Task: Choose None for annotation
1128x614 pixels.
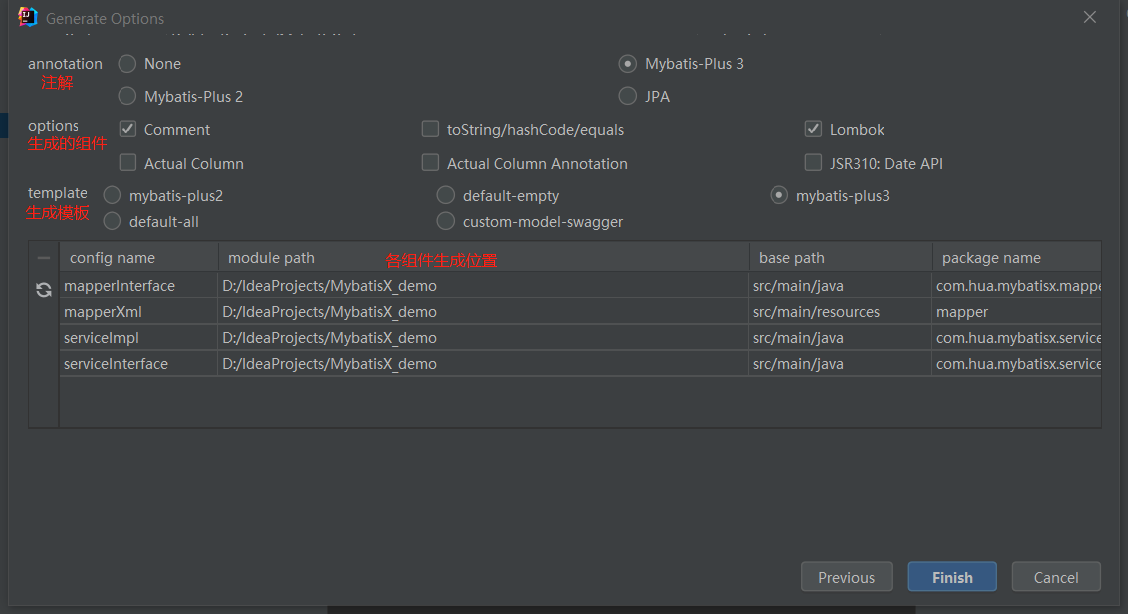Action: [127, 63]
